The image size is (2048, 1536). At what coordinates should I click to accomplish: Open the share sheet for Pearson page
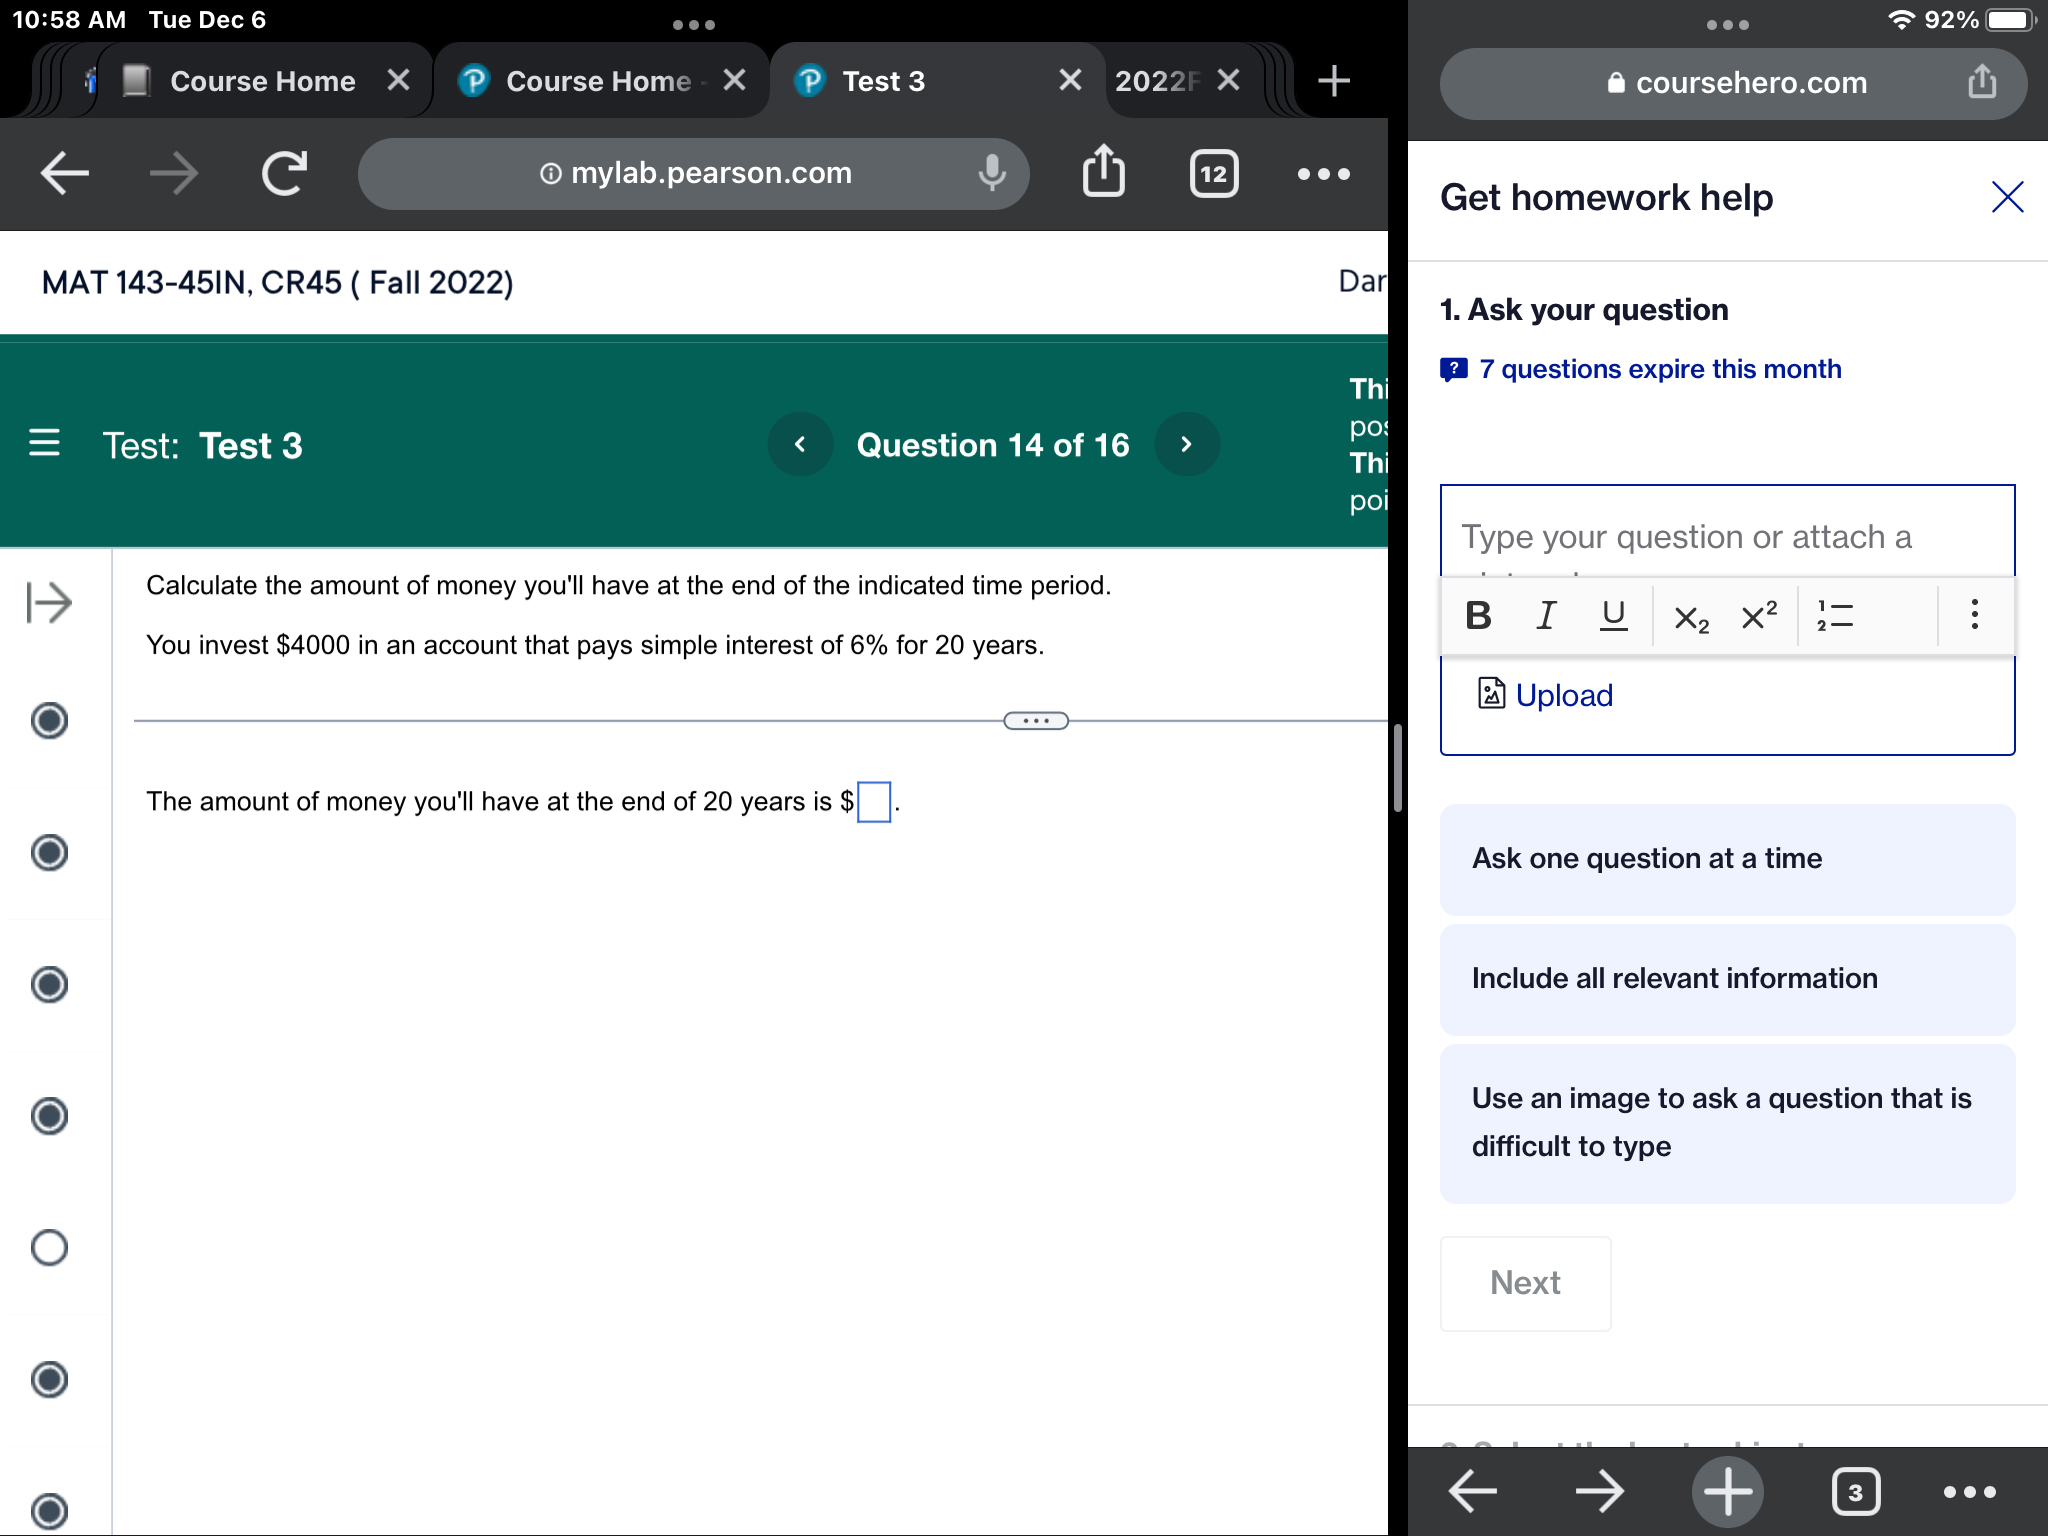1104,172
